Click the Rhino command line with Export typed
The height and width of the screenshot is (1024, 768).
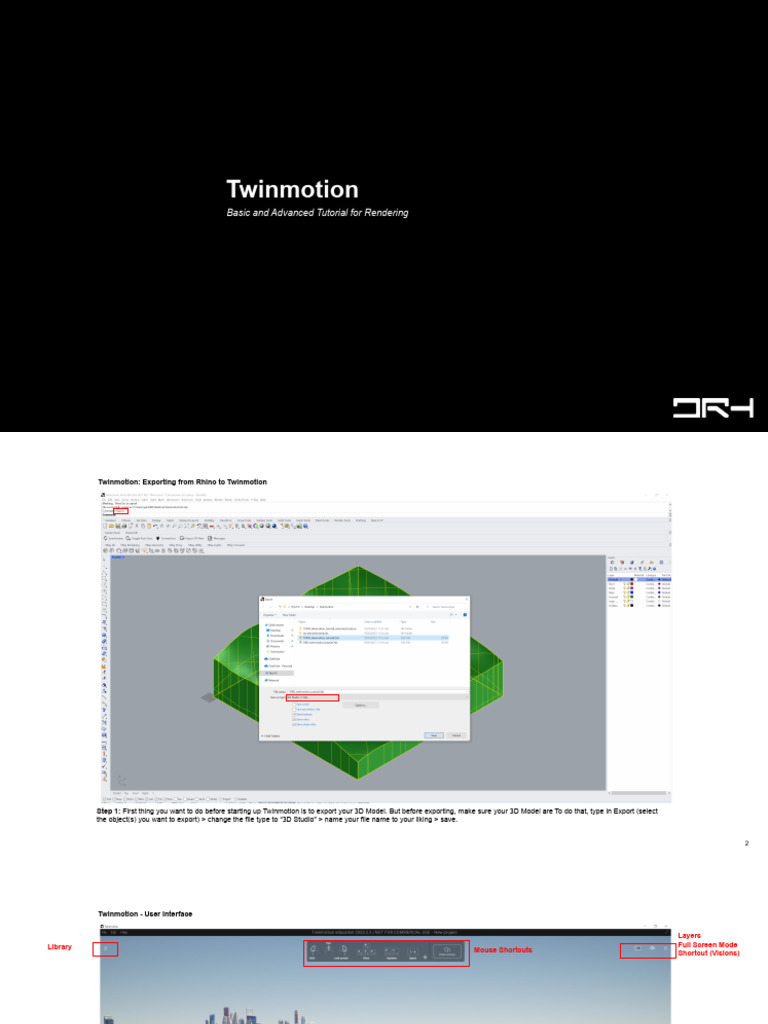pos(121,511)
